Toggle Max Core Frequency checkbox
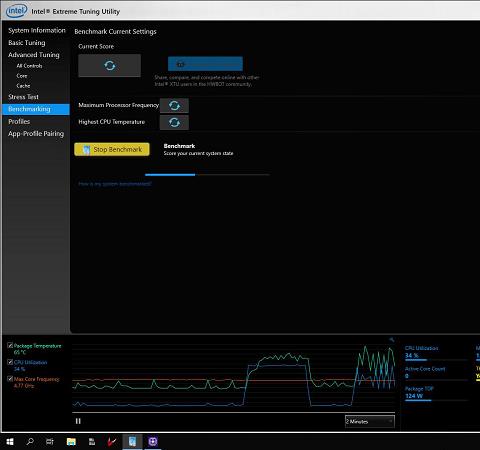This screenshot has height=450, width=480. [10, 378]
